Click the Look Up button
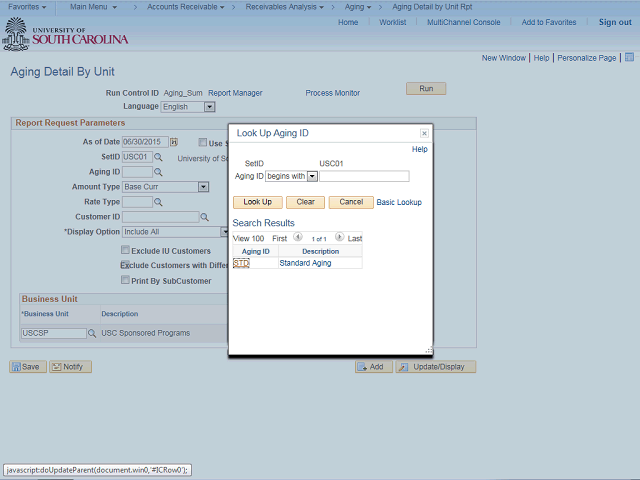640x480 pixels. pos(258,202)
